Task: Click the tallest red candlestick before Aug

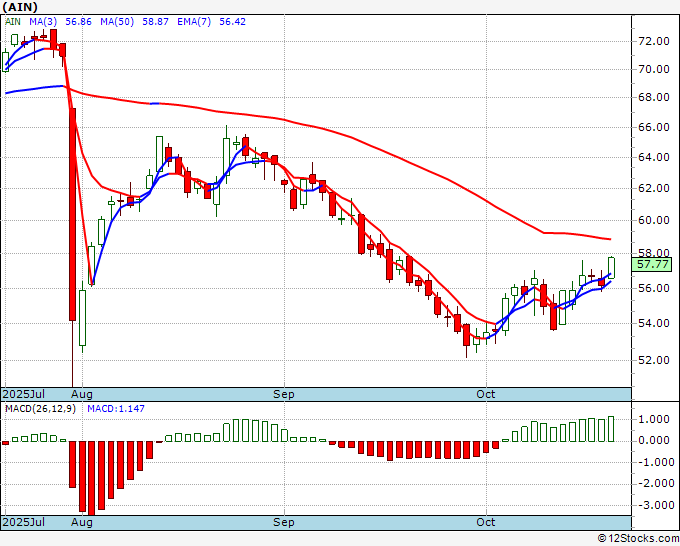Action: 72,214
